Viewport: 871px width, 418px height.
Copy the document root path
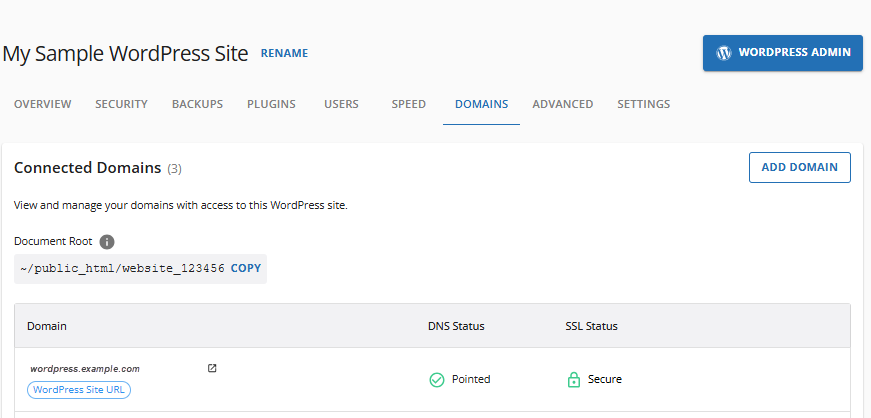246,269
